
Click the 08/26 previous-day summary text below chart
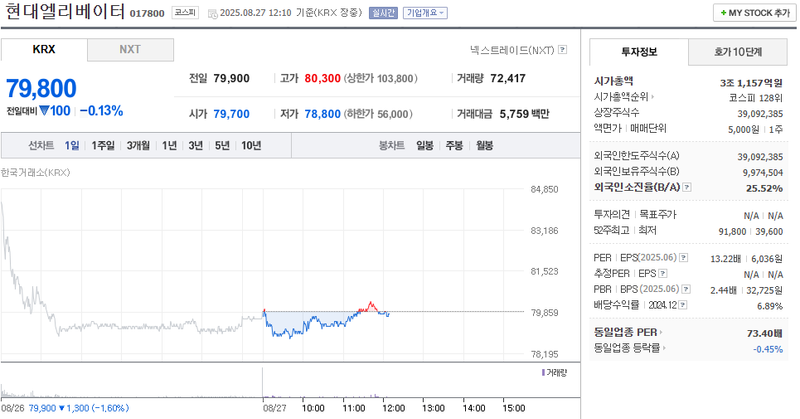[65, 408]
